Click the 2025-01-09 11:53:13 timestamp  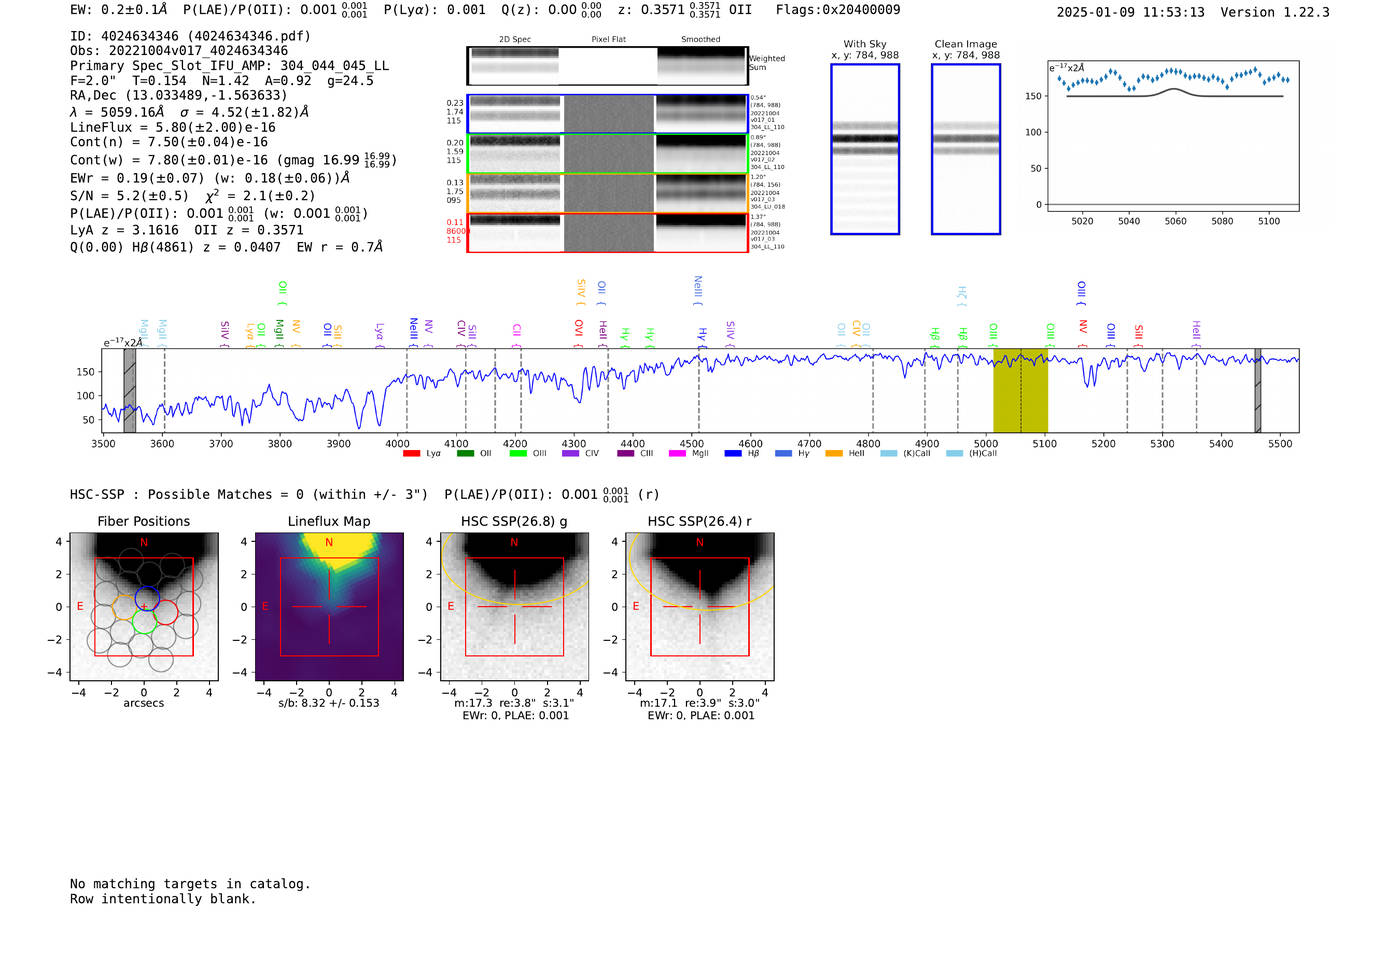(1131, 12)
